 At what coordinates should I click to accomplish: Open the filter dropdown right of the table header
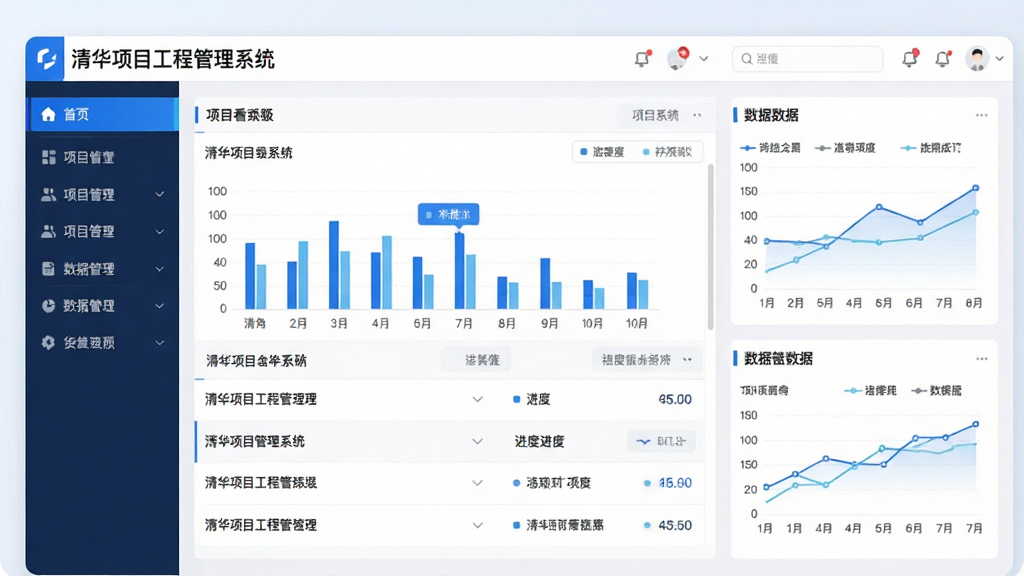point(647,360)
